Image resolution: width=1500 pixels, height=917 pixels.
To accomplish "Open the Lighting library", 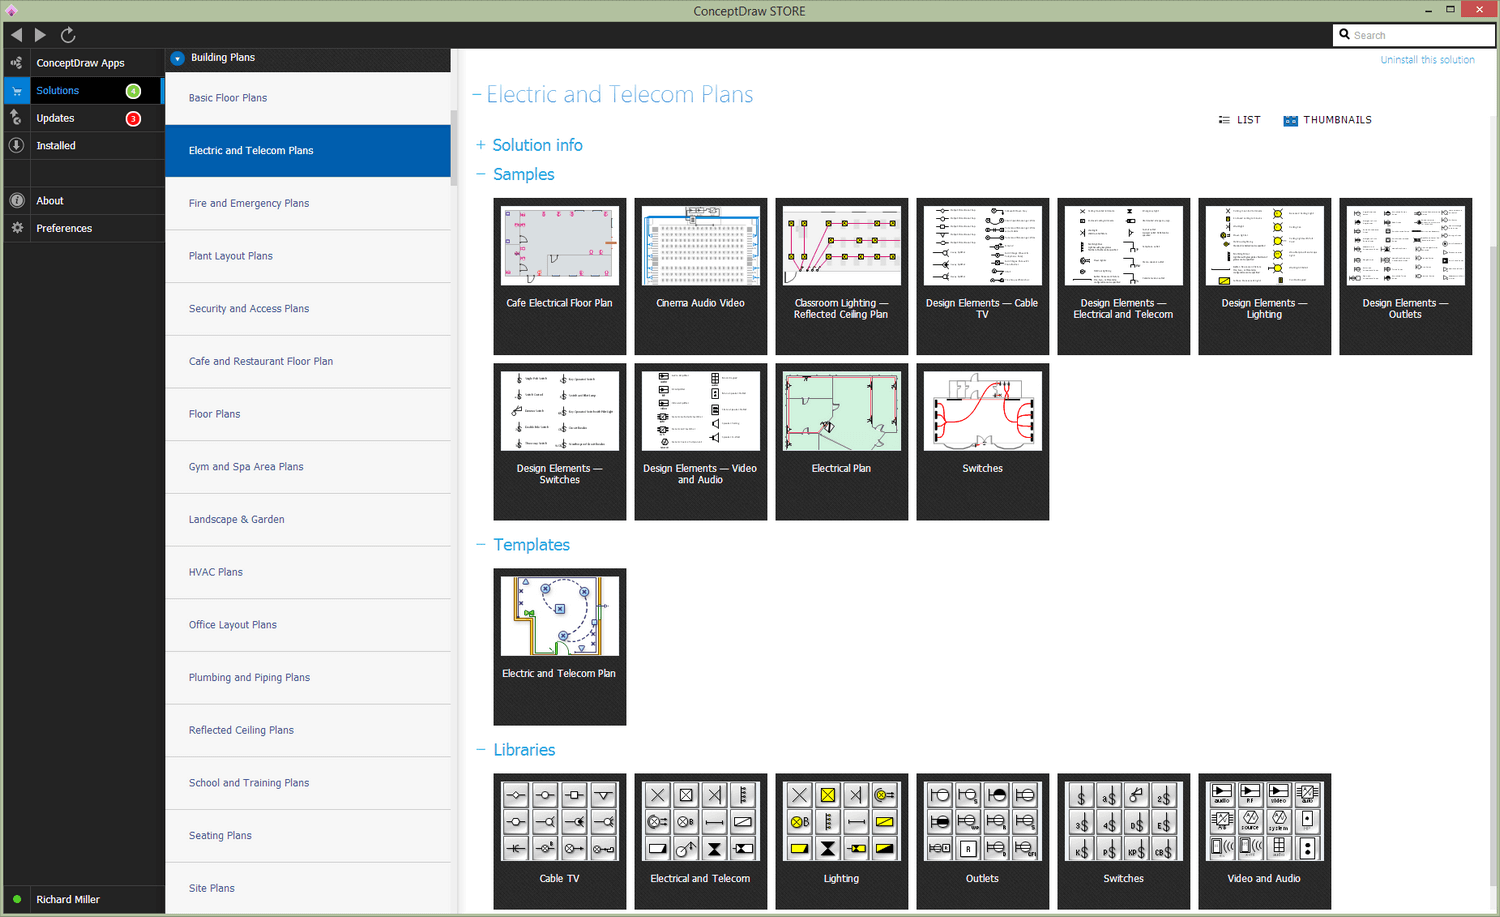I will click(x=842, y=841).
